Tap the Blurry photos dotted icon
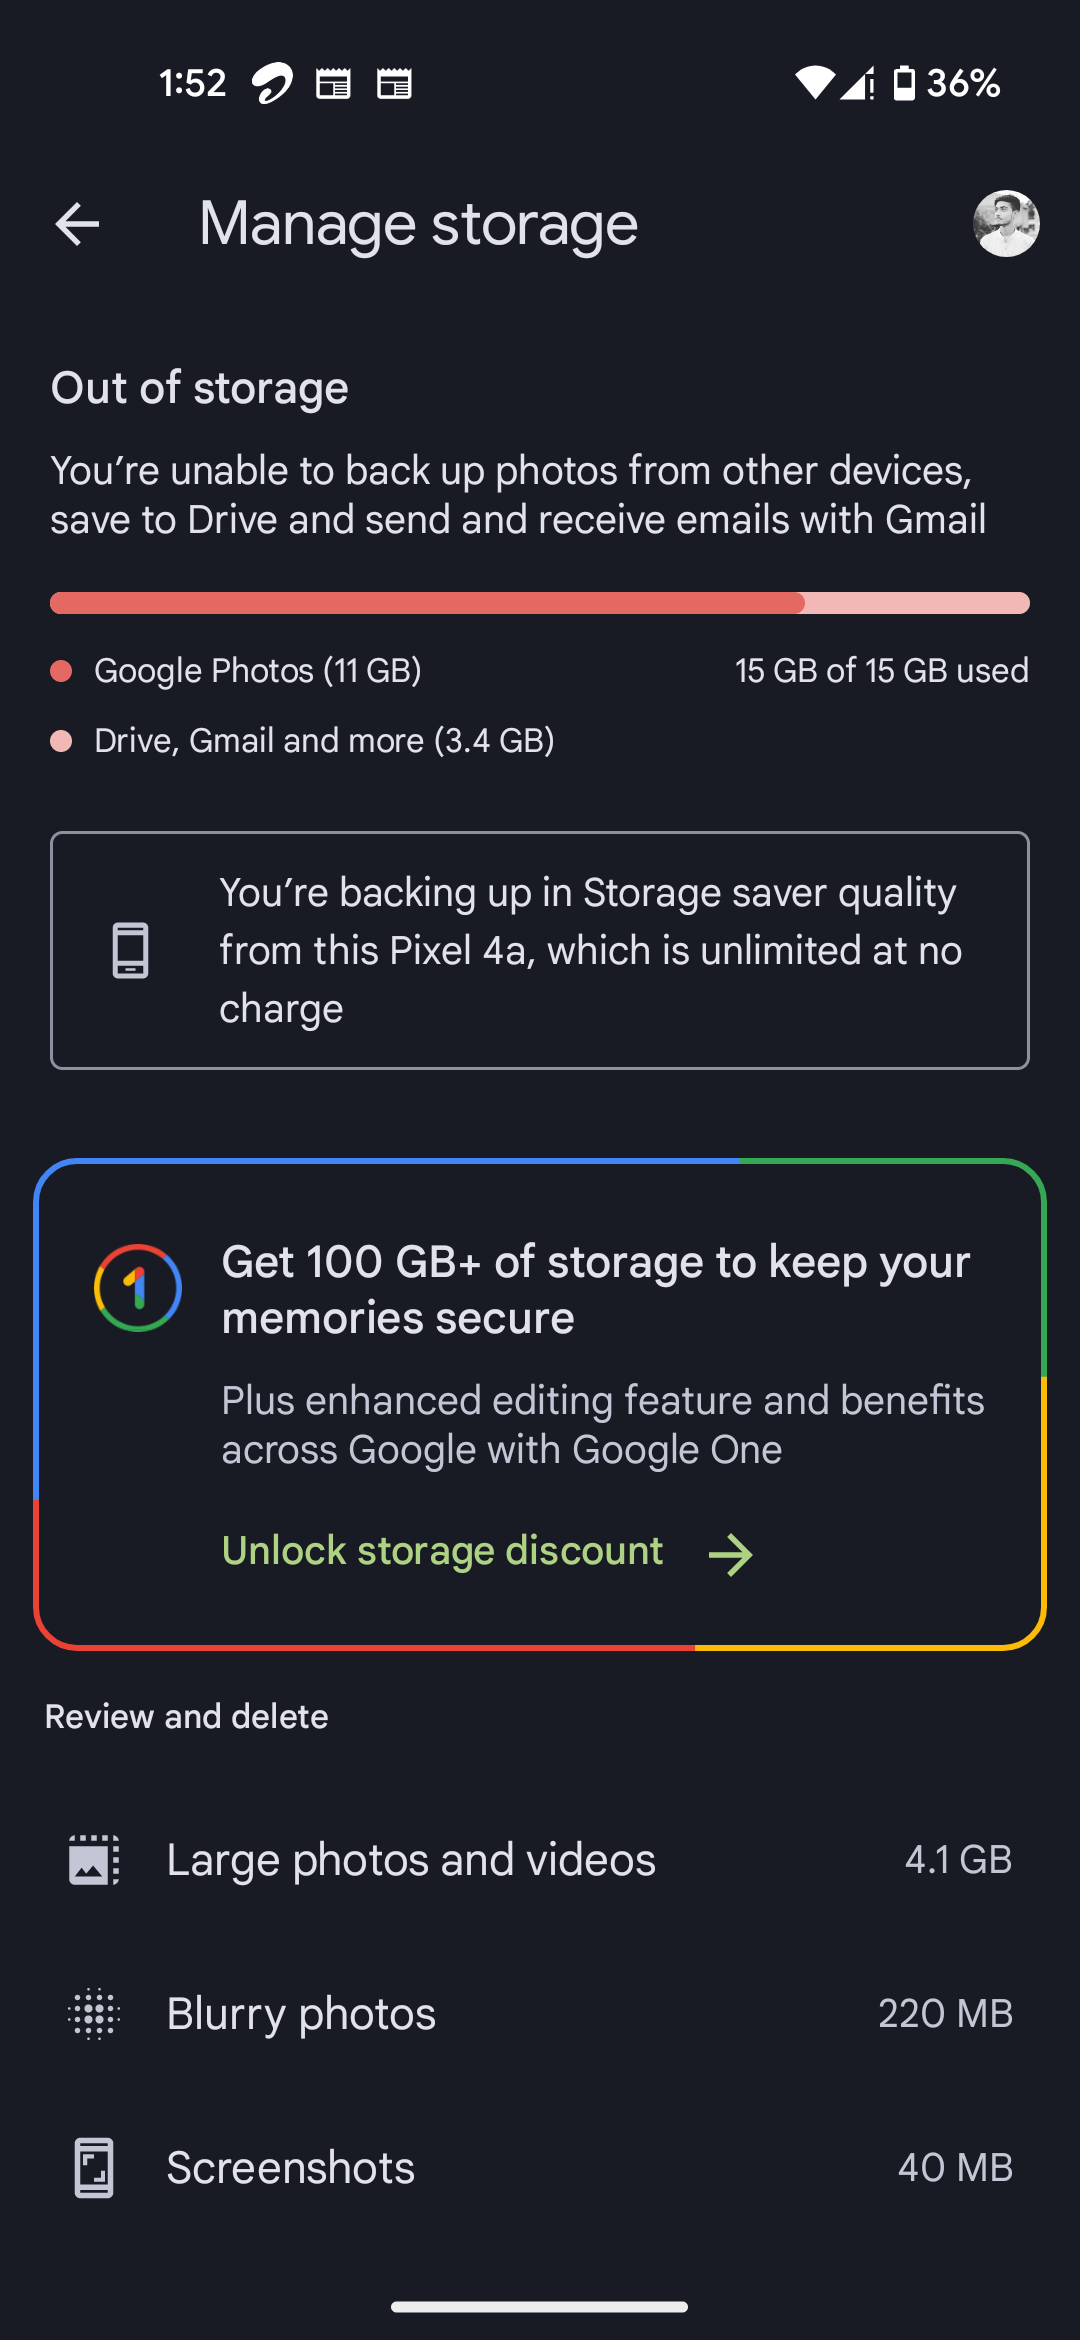 tap(94, 2013)
